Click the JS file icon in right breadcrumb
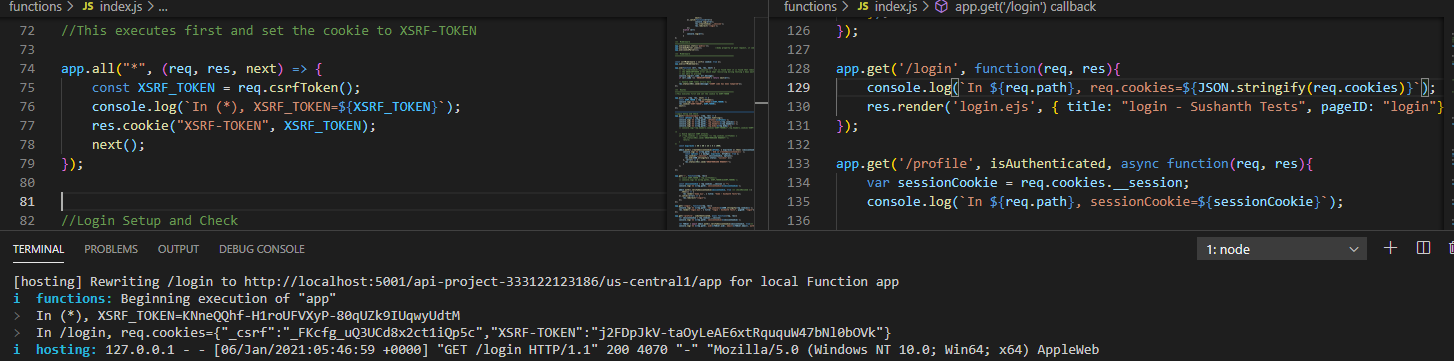Viewport: 1454px width, 361px height. [864, 7]
